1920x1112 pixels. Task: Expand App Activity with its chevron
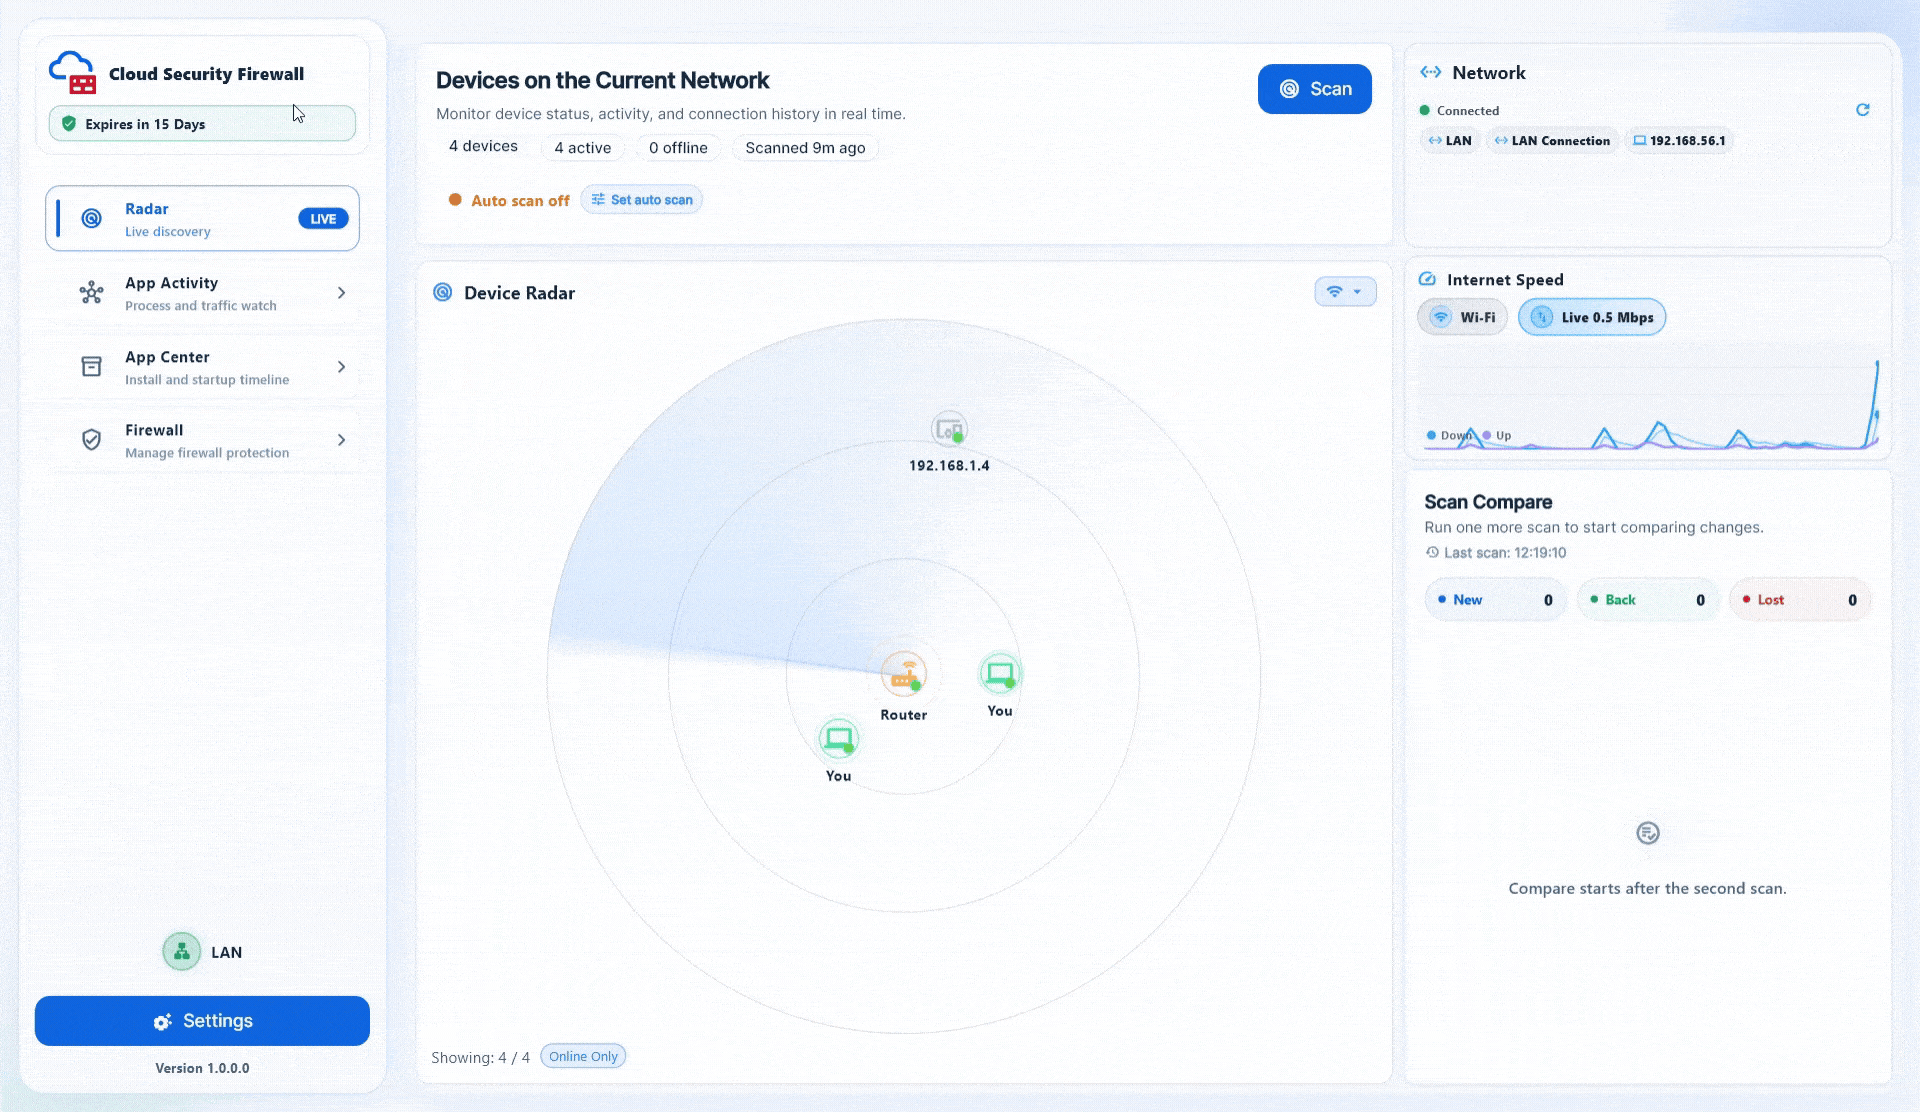coord(341,293)
